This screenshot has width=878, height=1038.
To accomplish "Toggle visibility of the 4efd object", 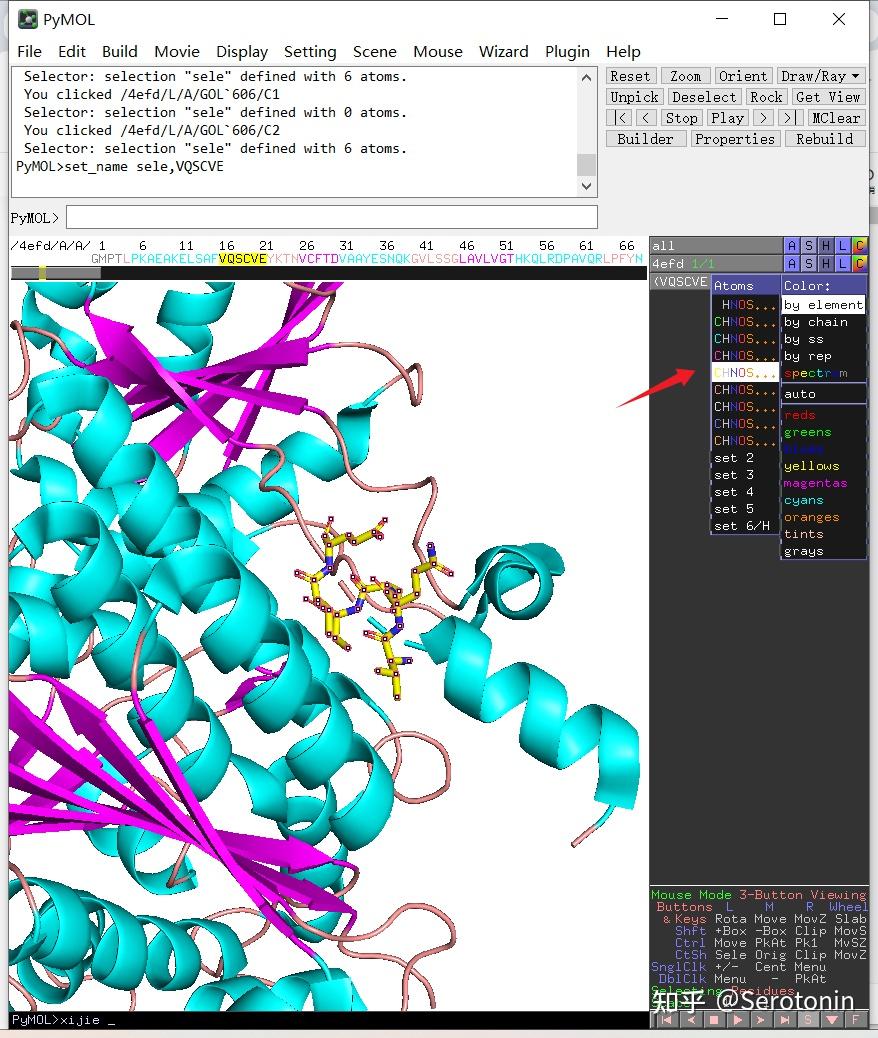I will click(715, 263).
